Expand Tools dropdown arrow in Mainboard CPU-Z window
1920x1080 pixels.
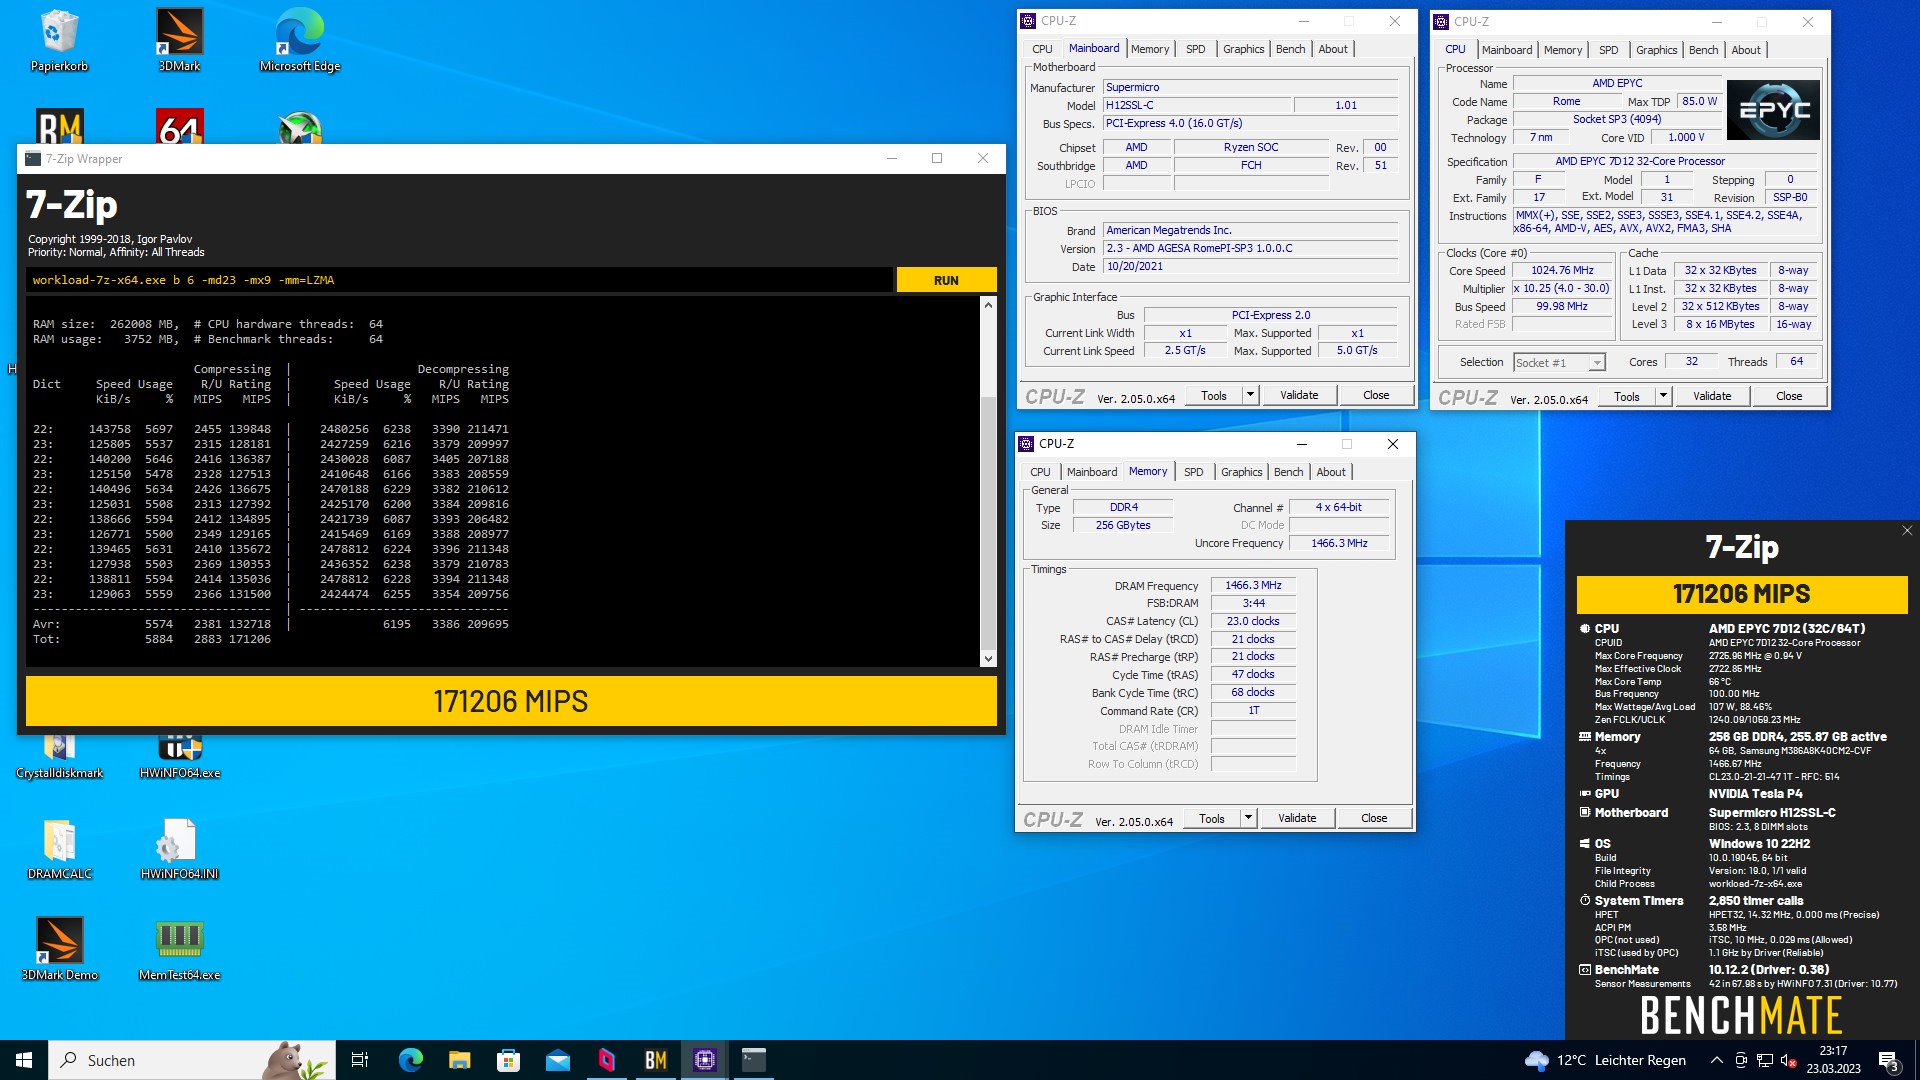[x=1249, y=395]
